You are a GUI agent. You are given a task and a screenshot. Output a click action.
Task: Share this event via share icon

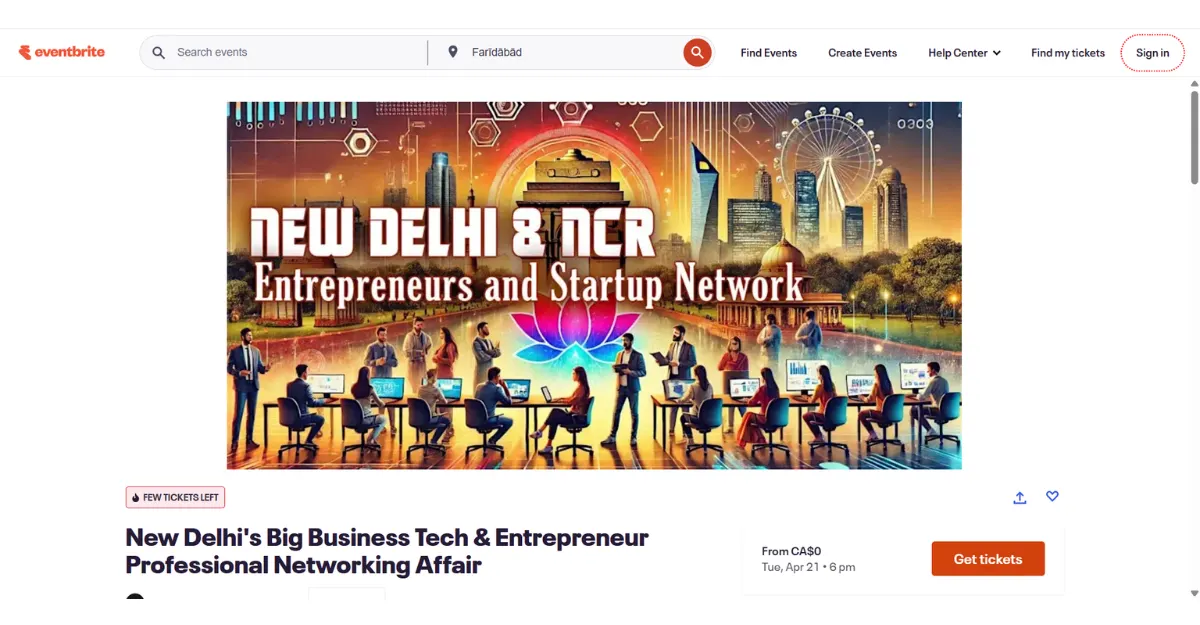tap(1020, 497)
